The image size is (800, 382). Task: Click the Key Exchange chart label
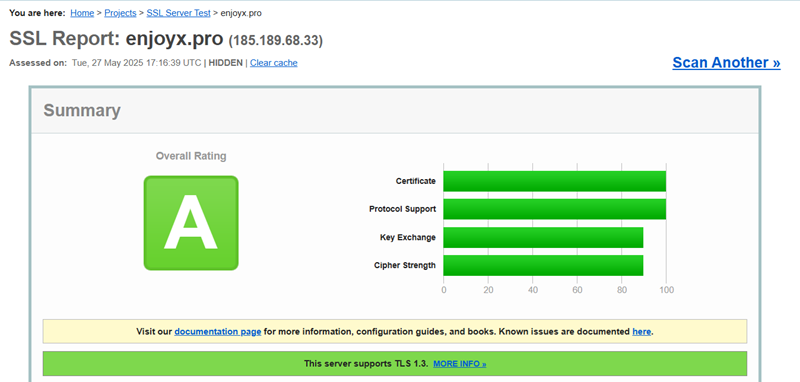click(408, 237)
